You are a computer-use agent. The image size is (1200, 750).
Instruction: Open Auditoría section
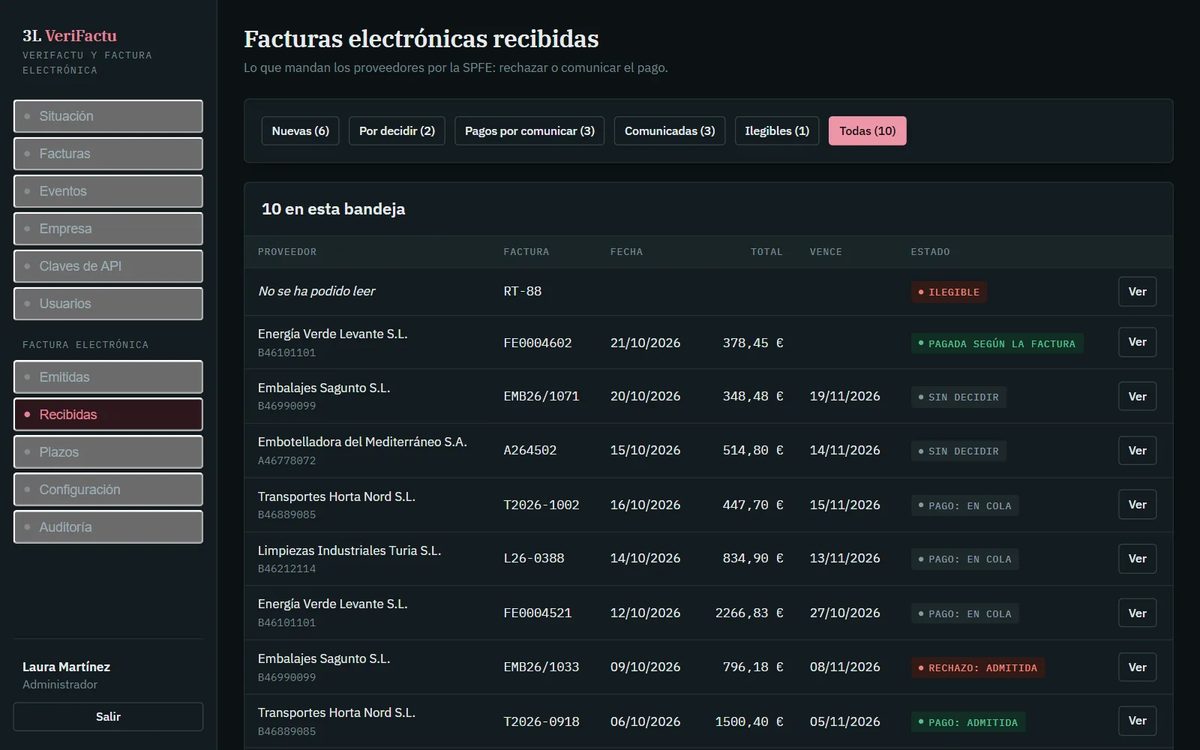108,527
